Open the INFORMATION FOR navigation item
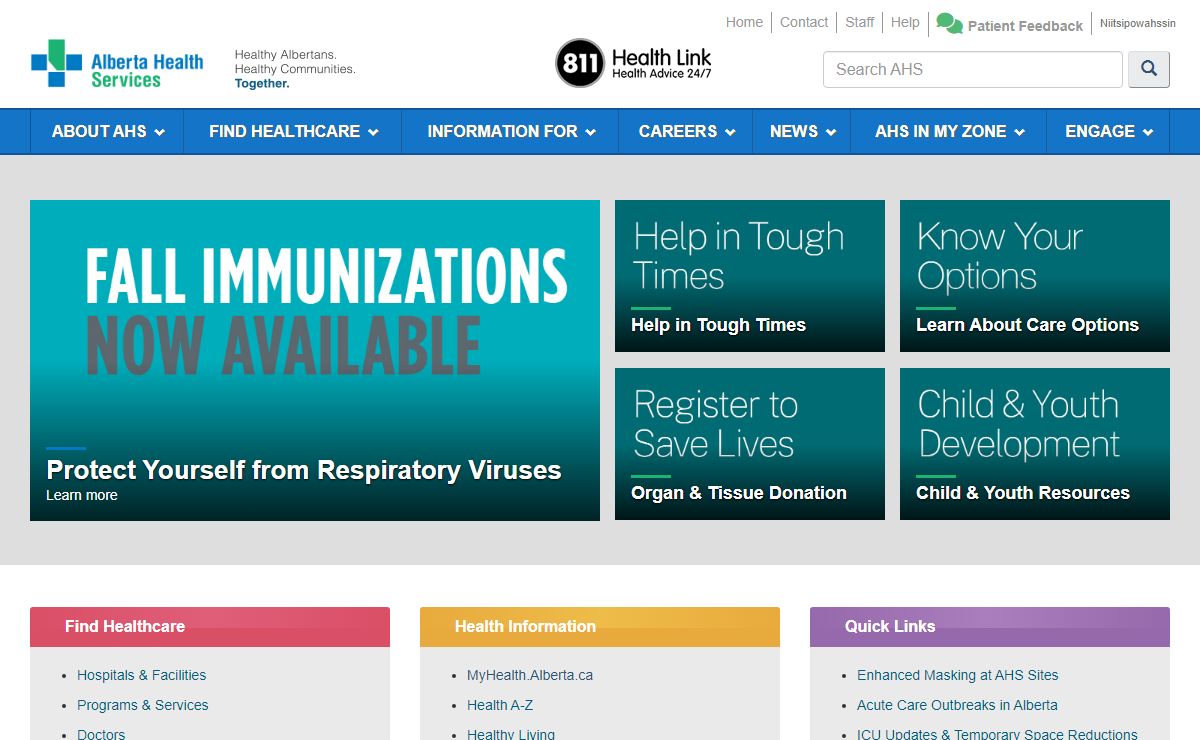1200x740 pixels. click(x=511, y=131)
